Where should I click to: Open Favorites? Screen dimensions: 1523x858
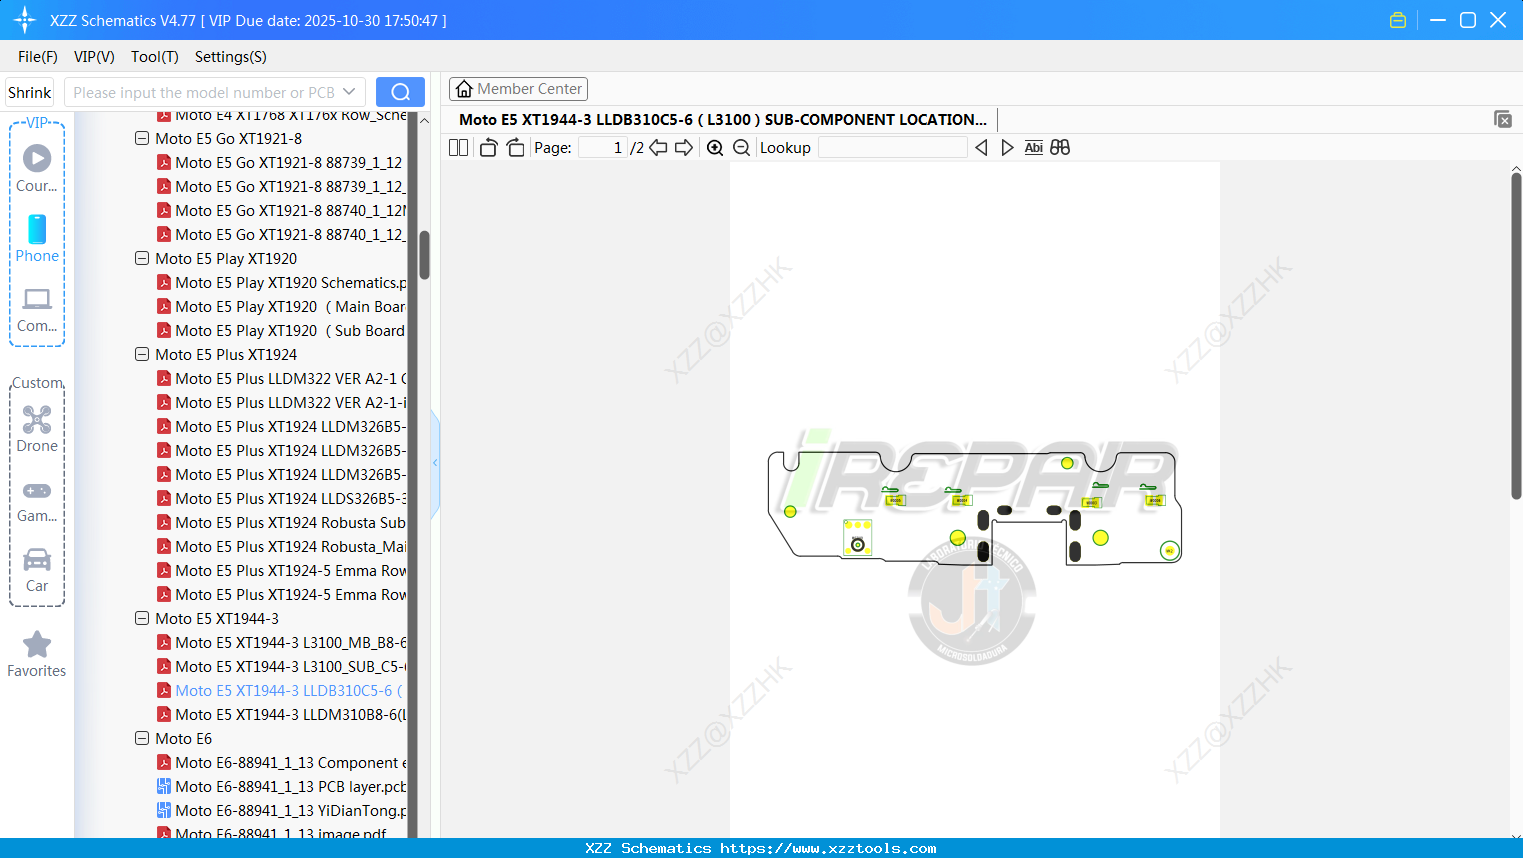click(37, 654)
